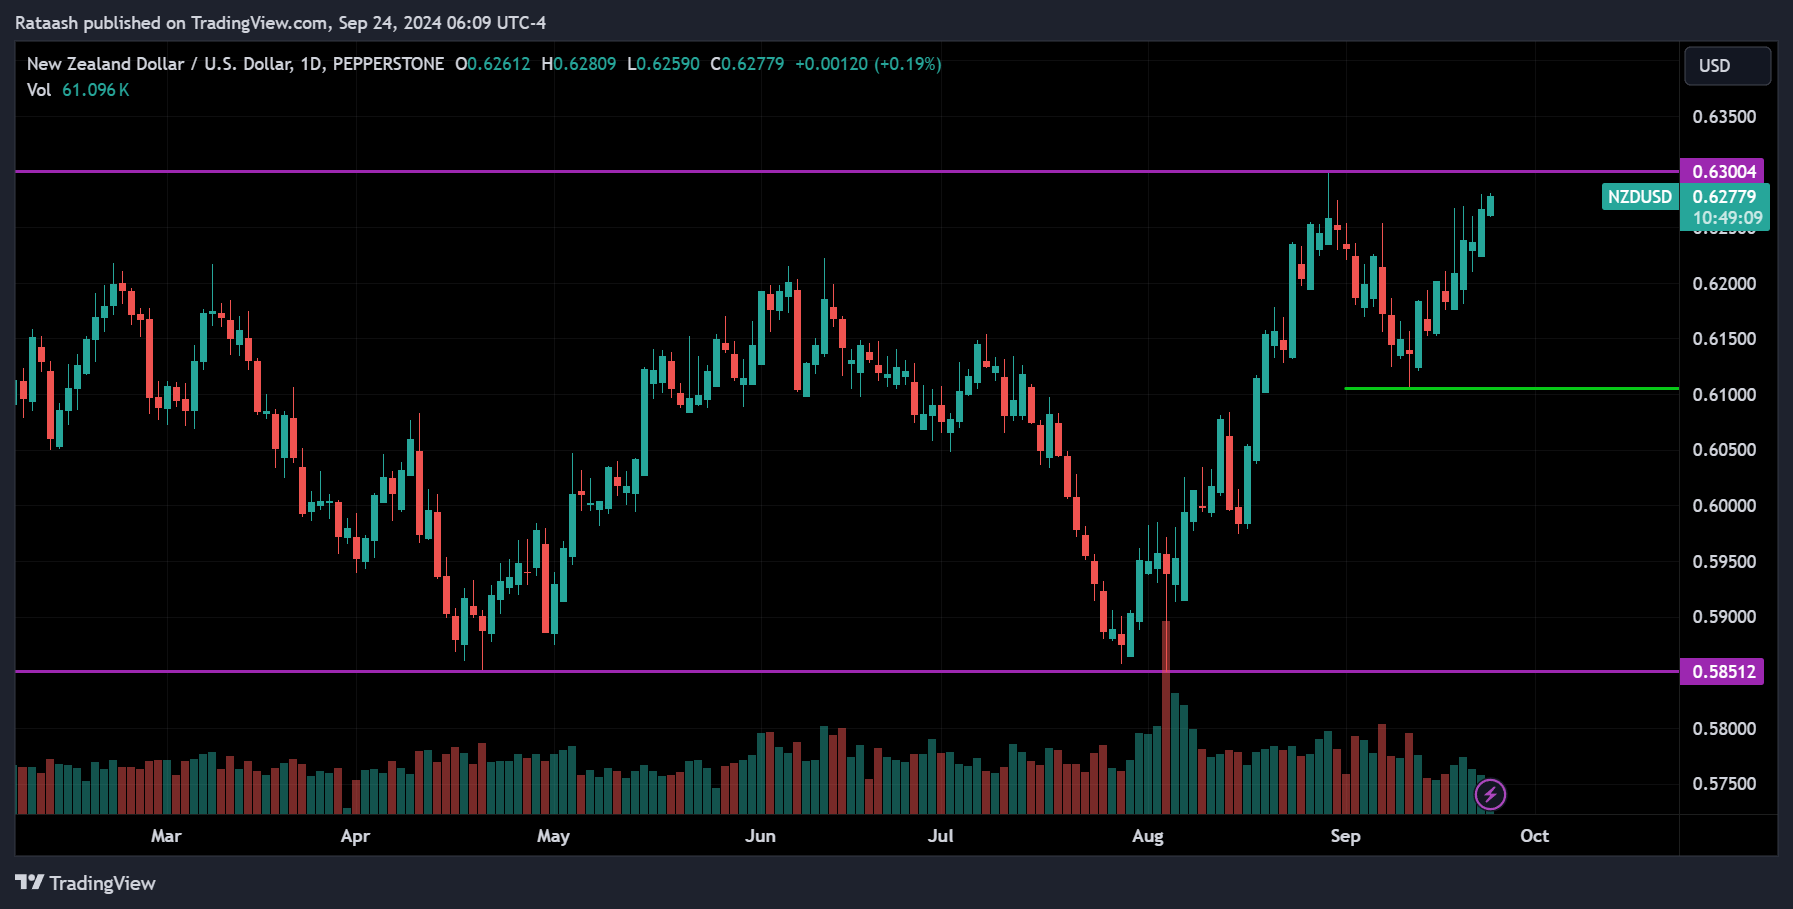
Task: Click the 0.63500 price axis label
Action: pyautogui.click(x=1724, y=117)
